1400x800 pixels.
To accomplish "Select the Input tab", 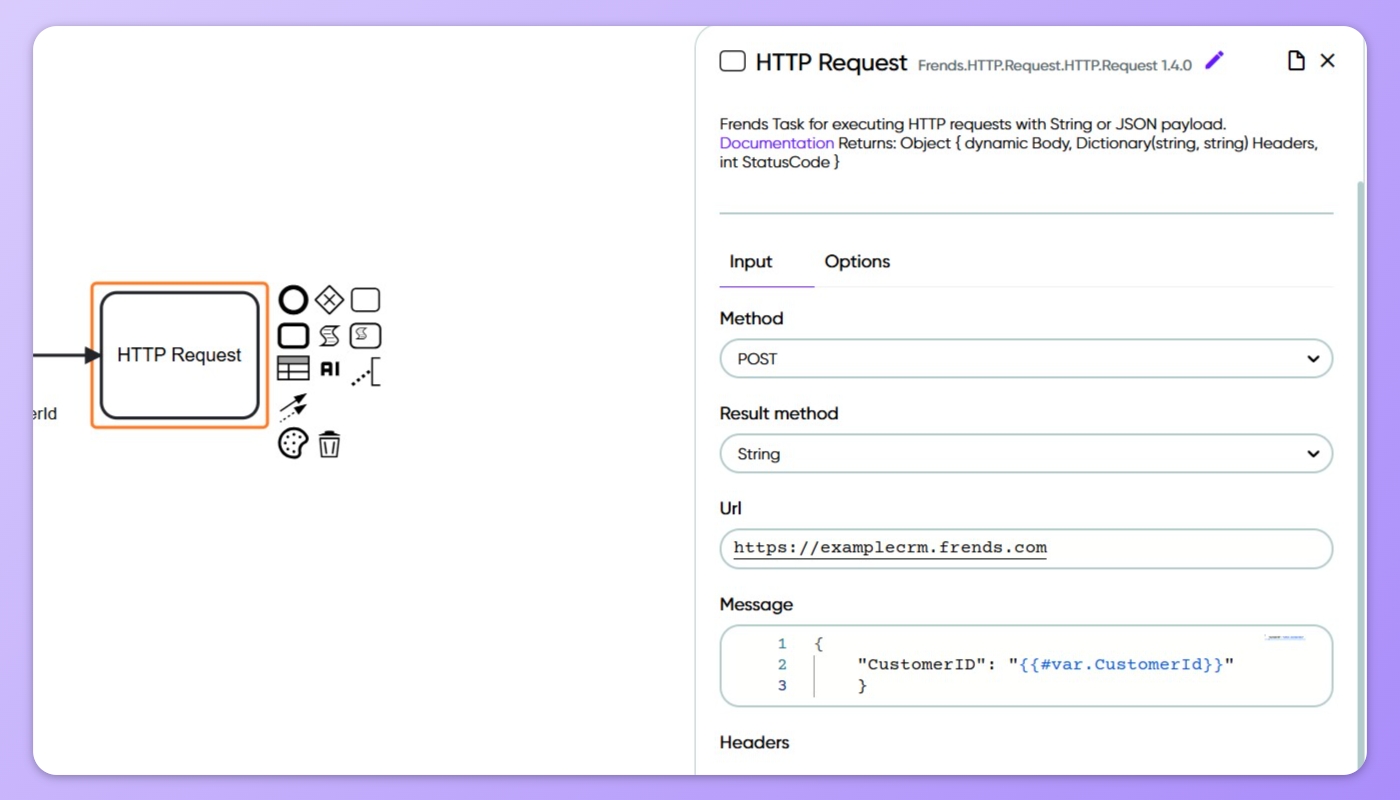I will point(751,262).
